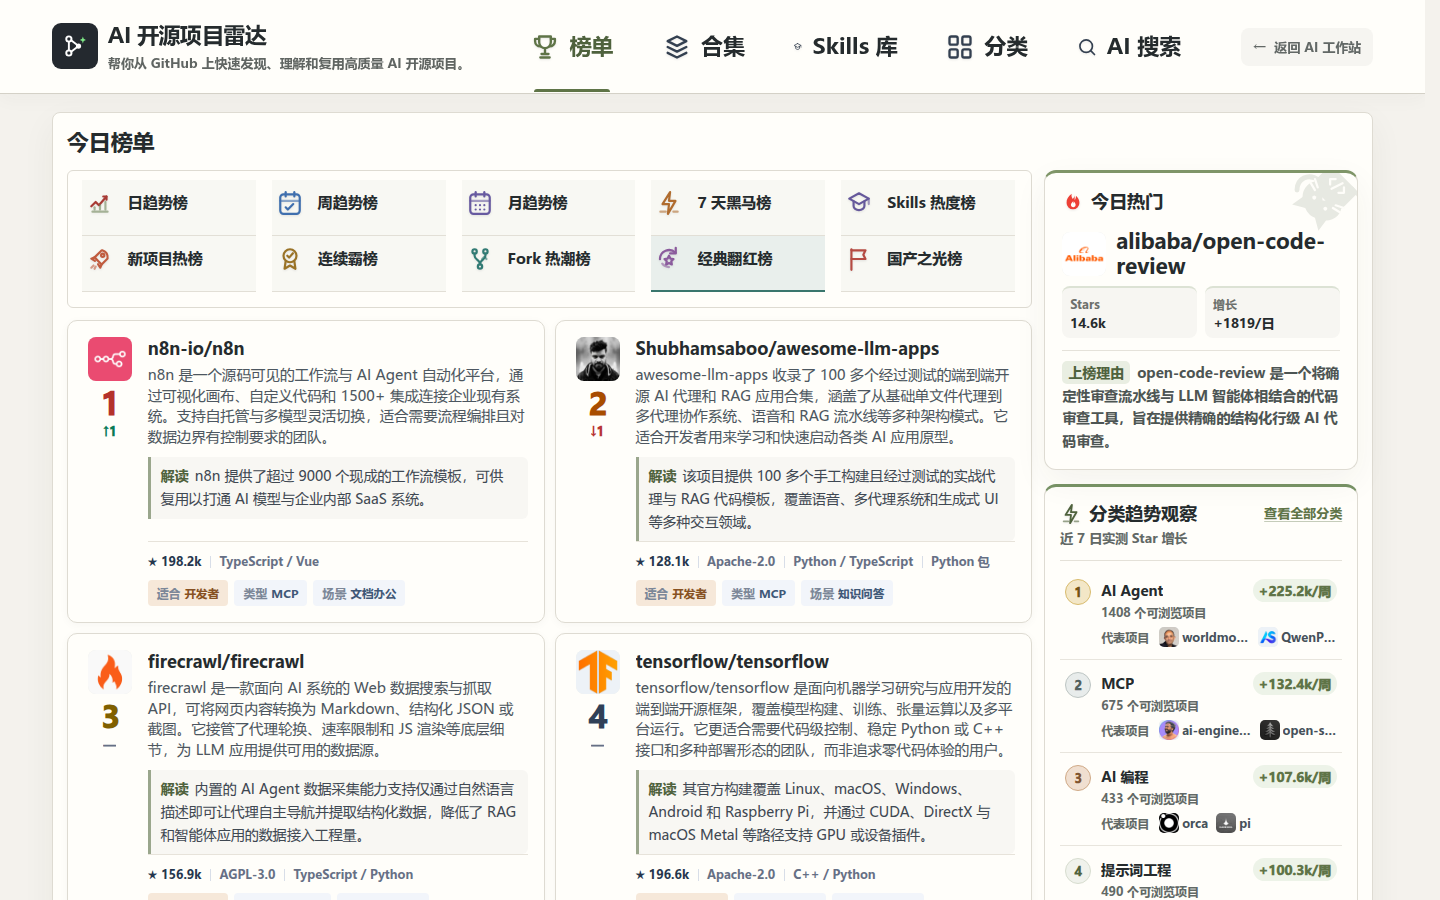Click 场景 文档办公 tag on n8n card

click(x=359, y=593)
